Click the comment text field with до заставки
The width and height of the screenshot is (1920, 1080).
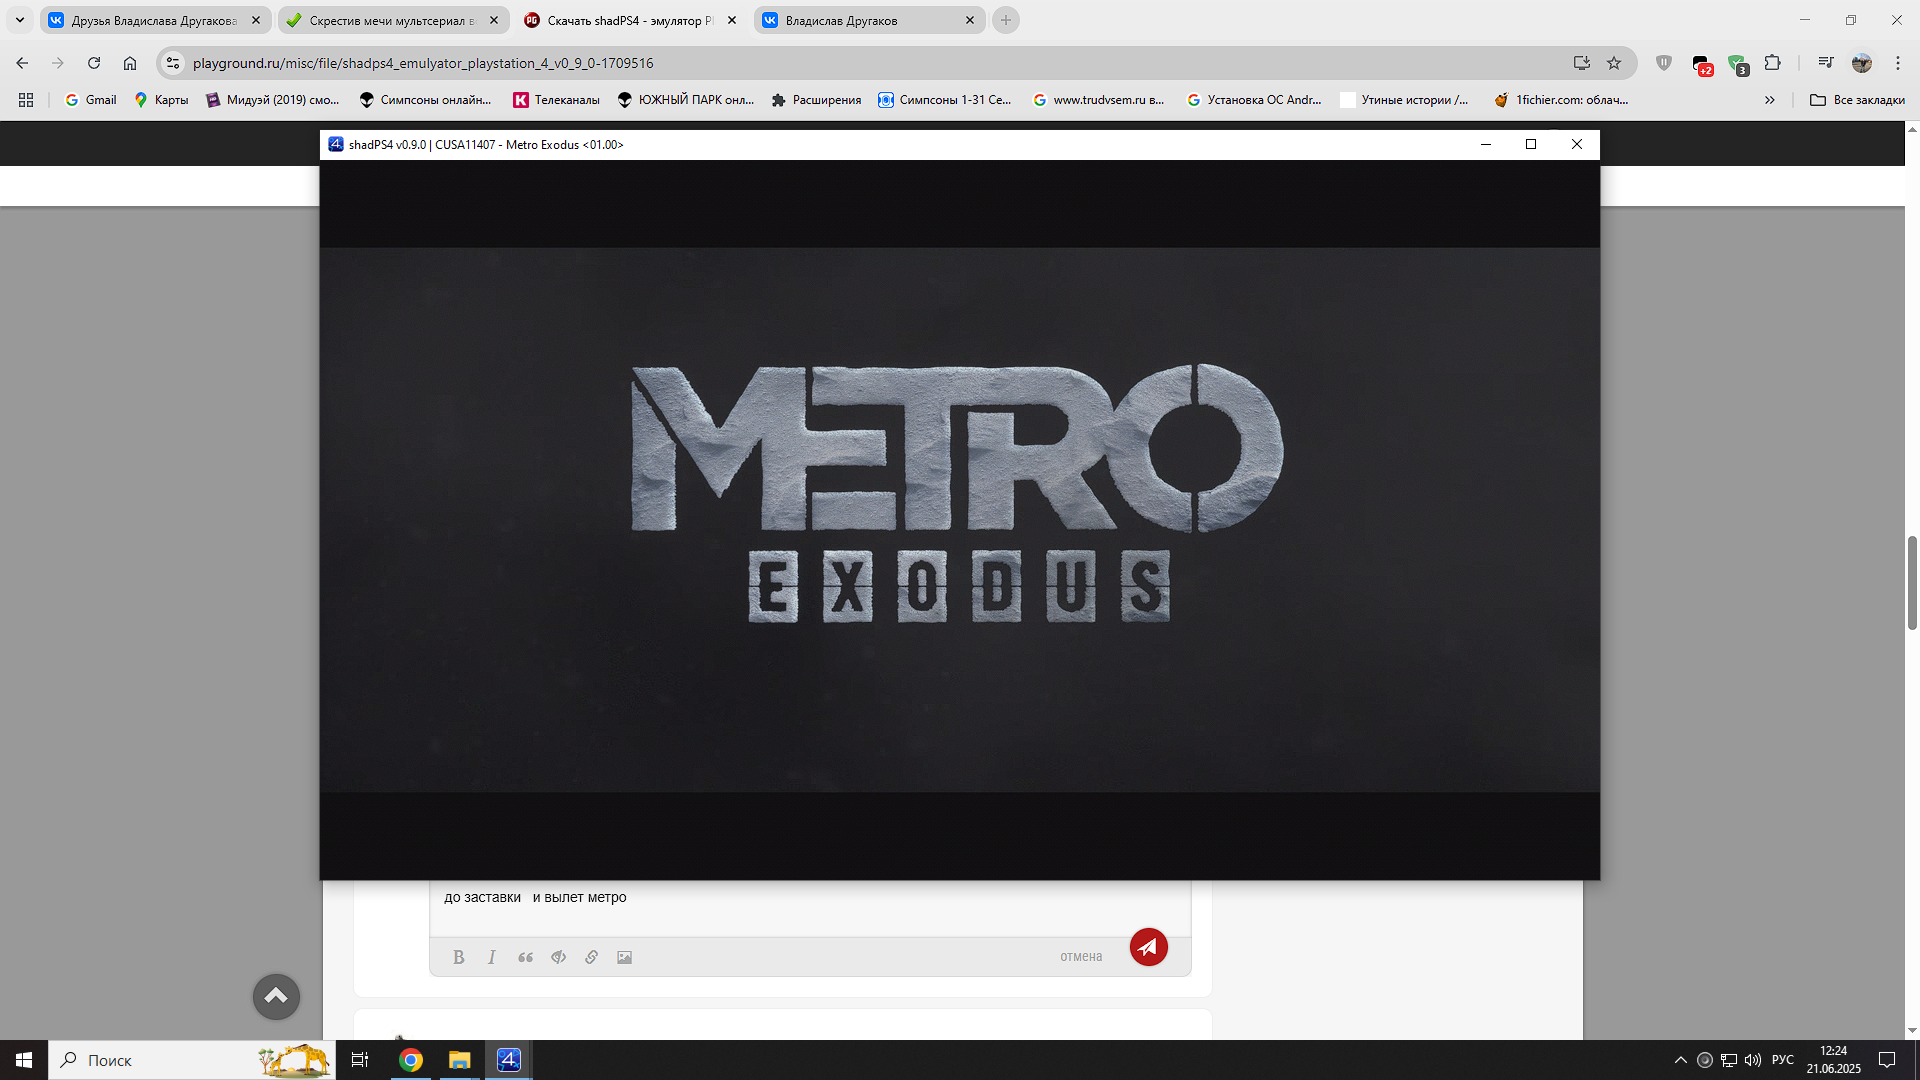click(810, 908)
